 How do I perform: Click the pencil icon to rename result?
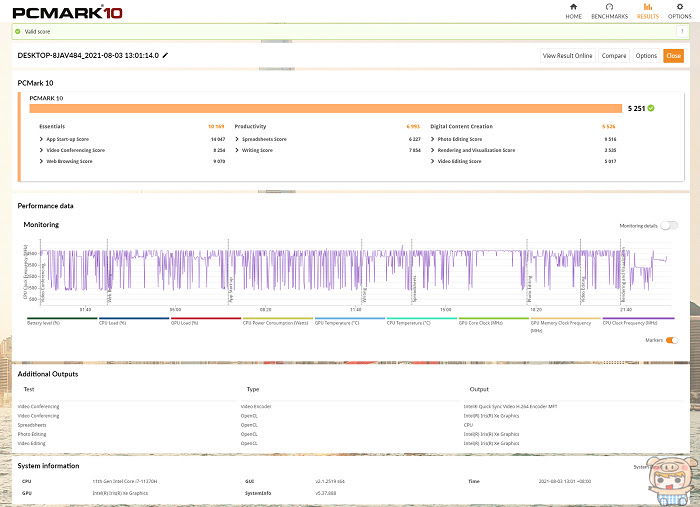coord(165,55)
